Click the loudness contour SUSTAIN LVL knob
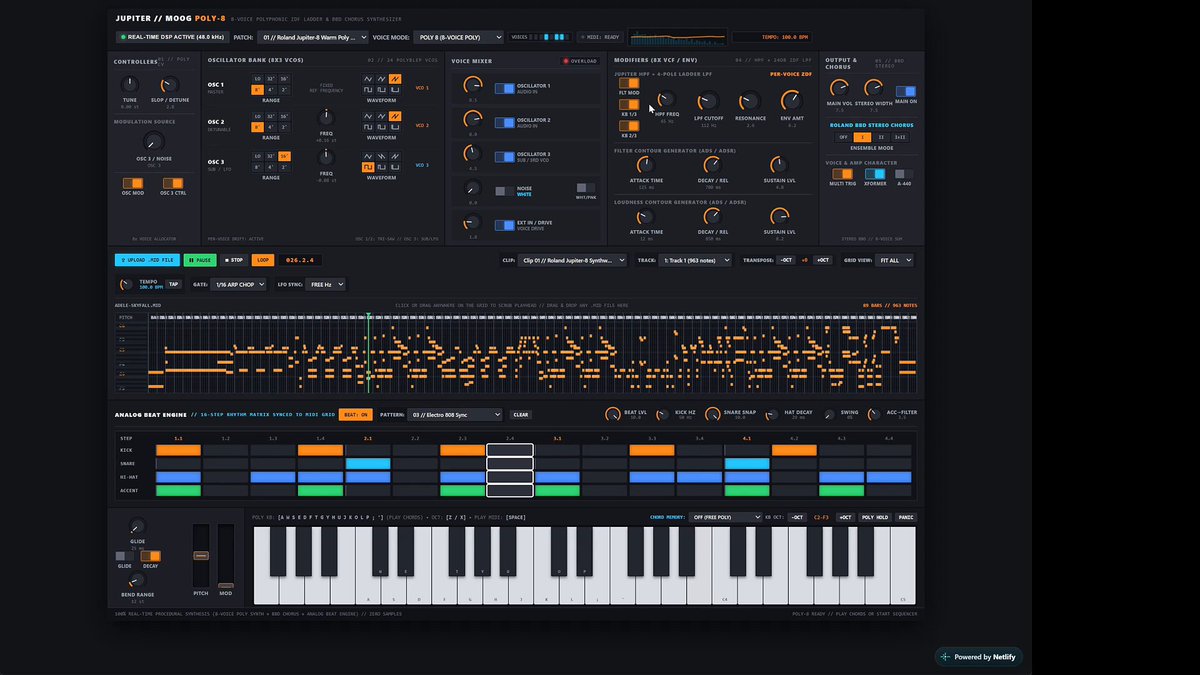 pos(780,216)
